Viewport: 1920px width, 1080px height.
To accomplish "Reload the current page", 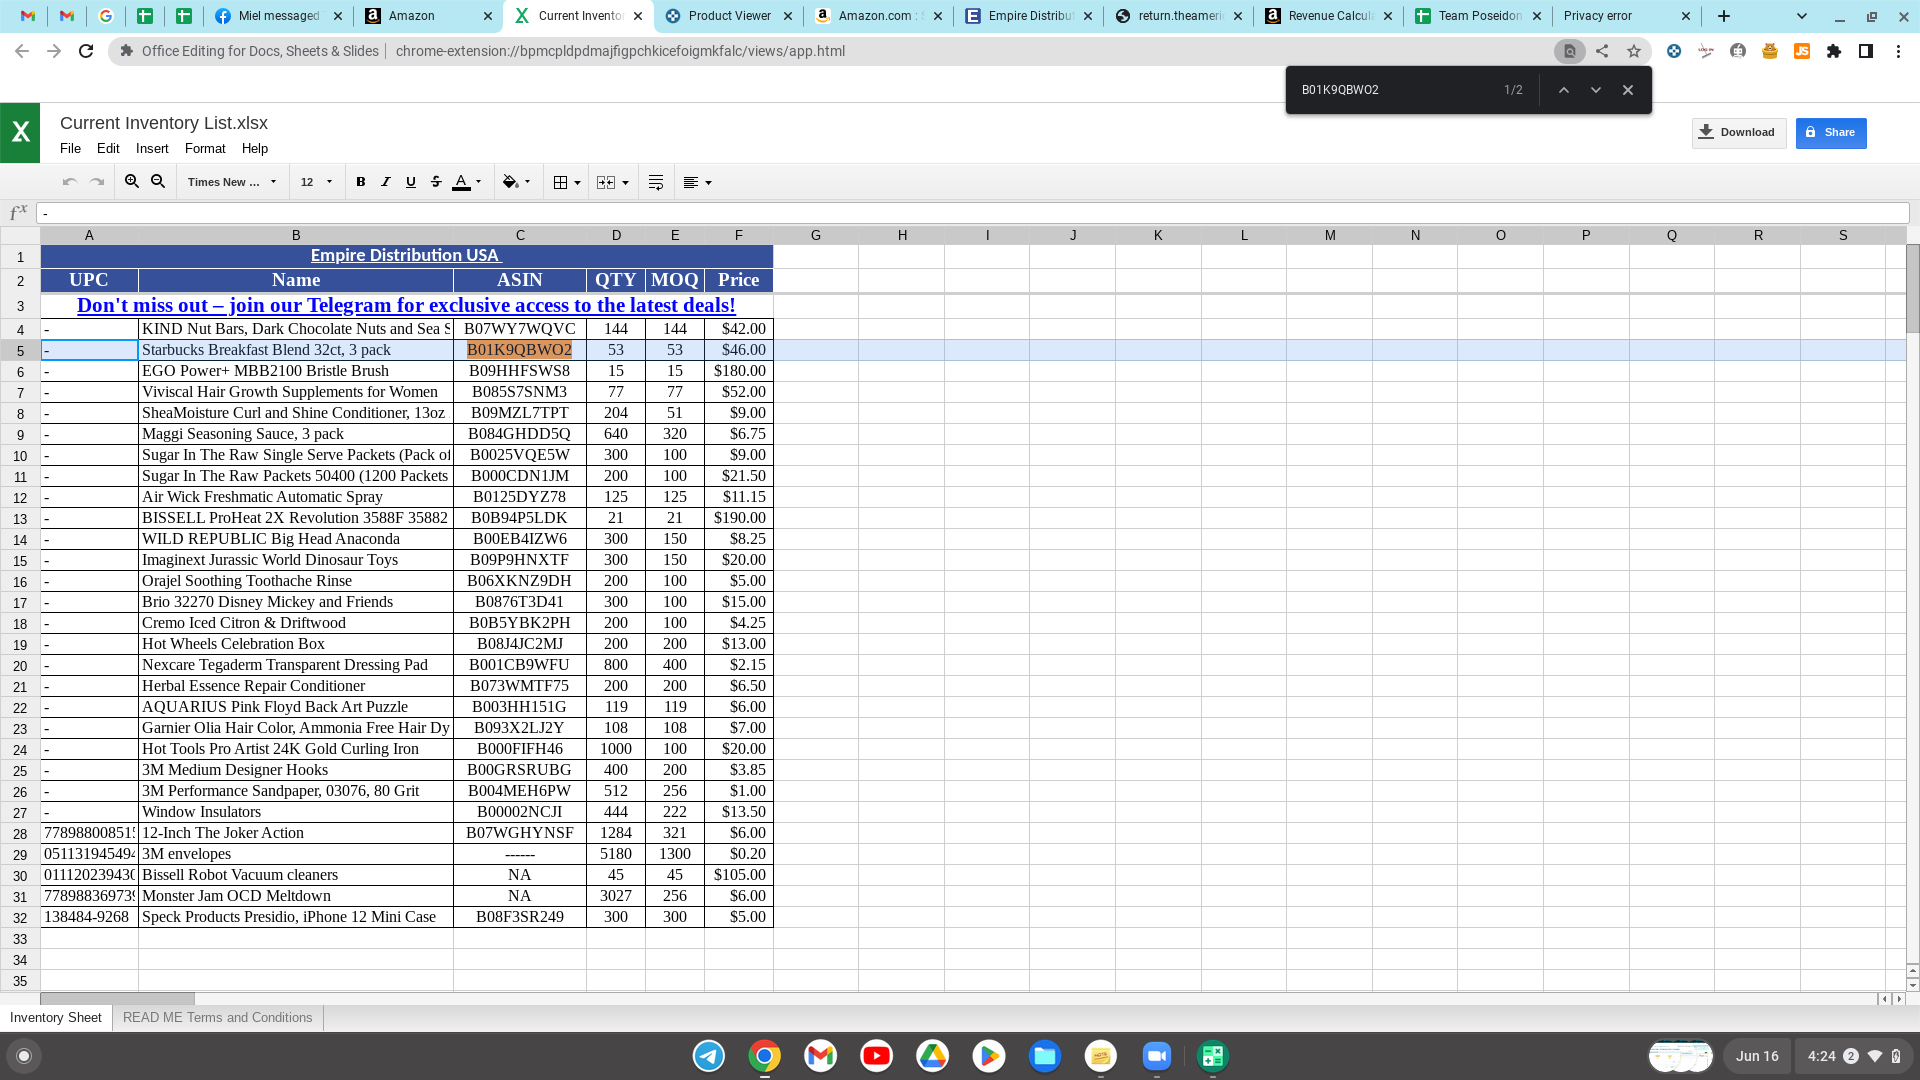I will coord(86,51).
